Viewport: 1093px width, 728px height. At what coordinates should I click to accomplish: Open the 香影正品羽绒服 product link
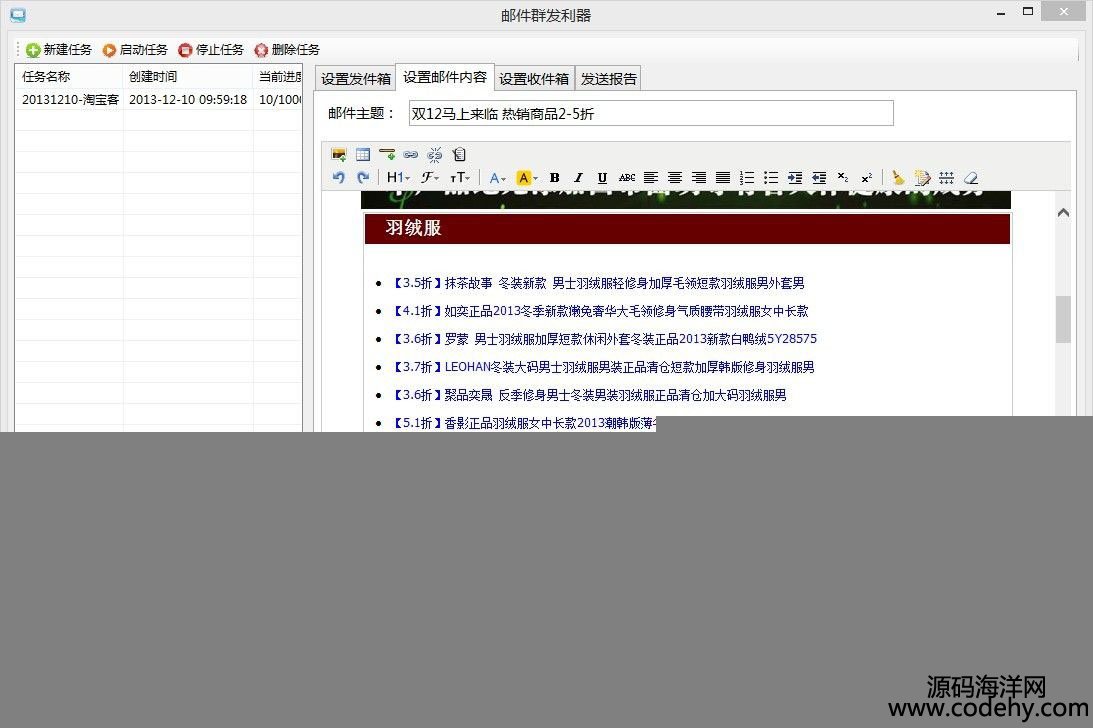click(x=524, y=423)
